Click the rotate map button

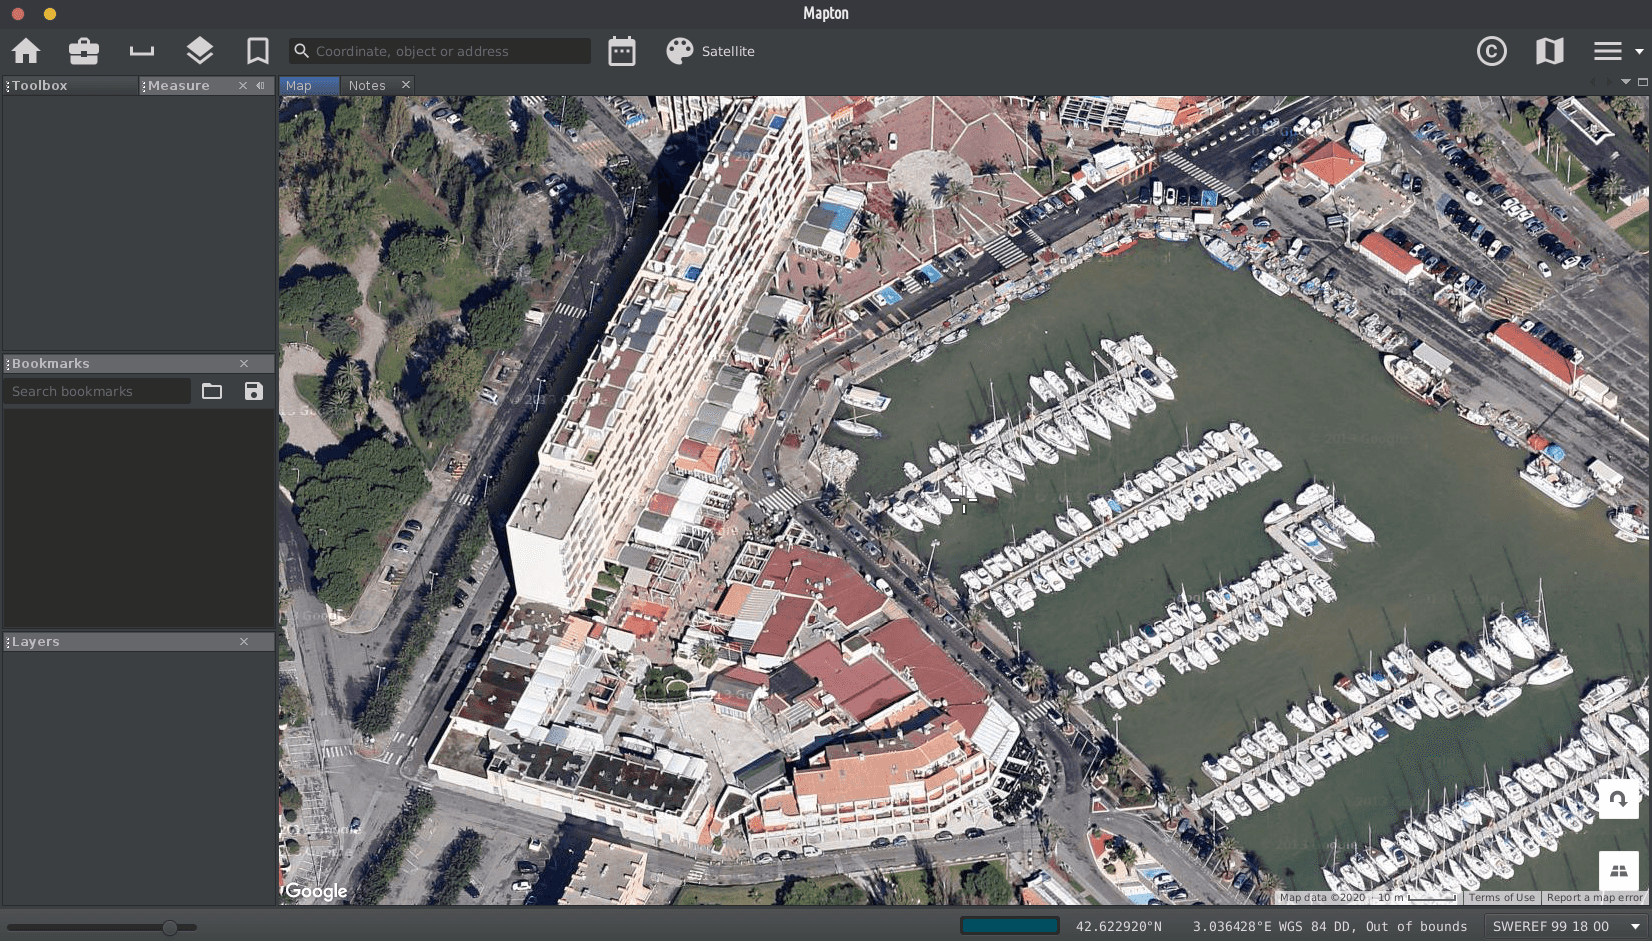point(1618,798)
